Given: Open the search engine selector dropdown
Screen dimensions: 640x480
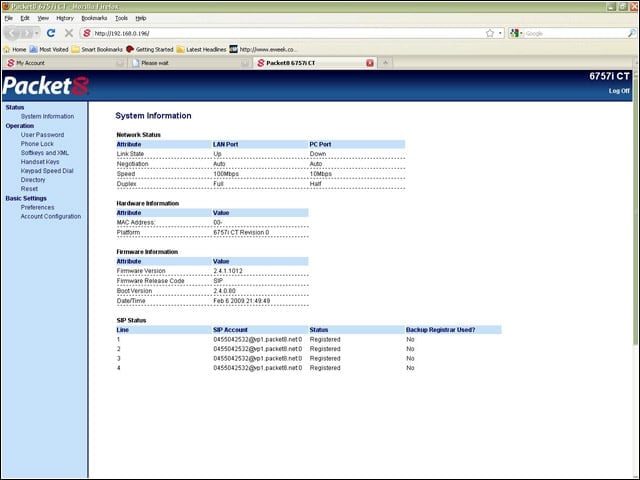Looking at the screenshot, I should click(516, 33).
